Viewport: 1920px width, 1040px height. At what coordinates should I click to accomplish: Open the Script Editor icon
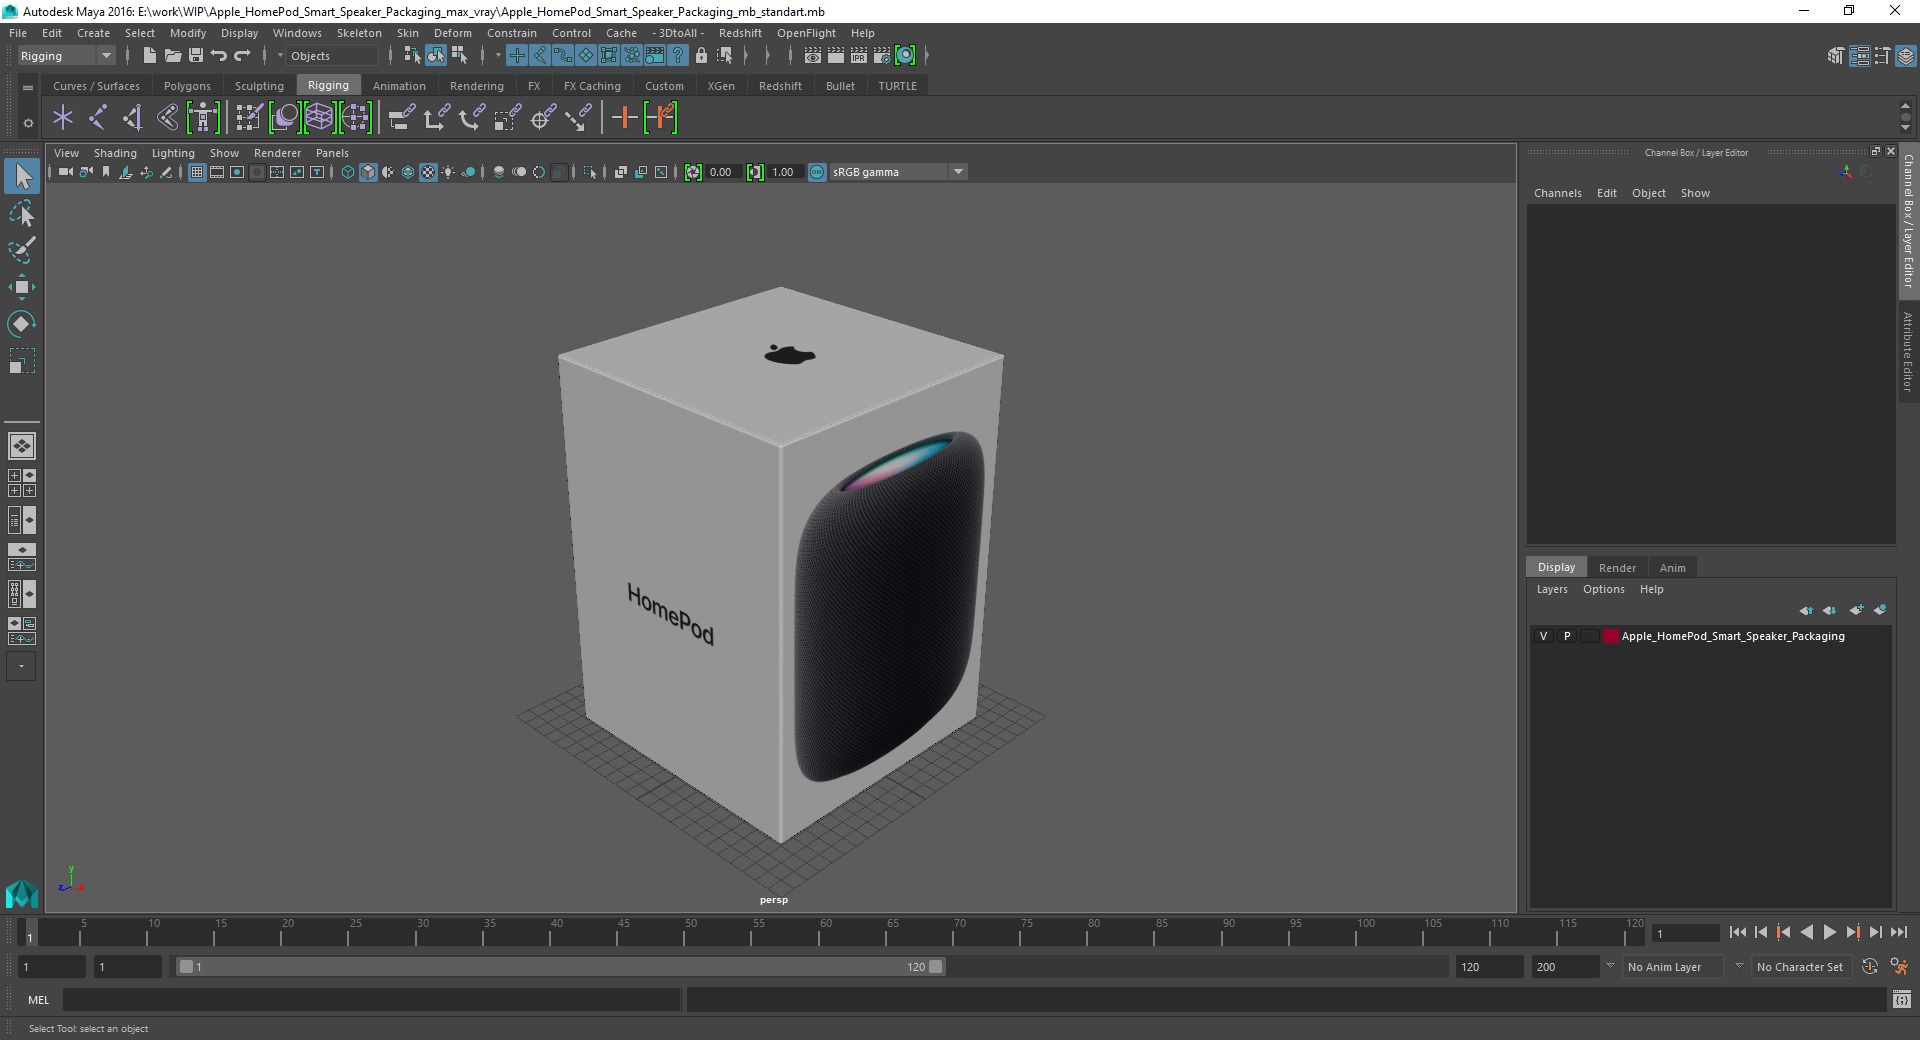1902,1000
